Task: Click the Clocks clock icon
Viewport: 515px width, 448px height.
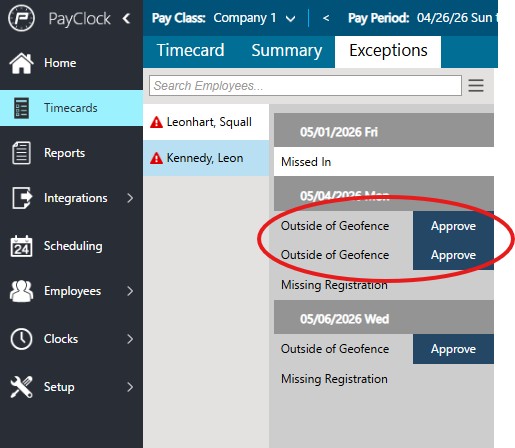Action: (21, 339)
